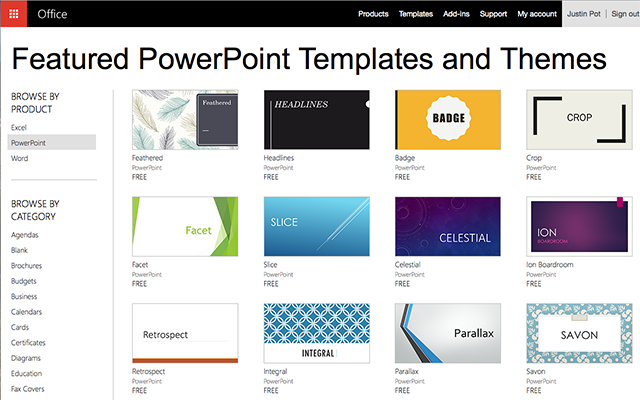The image size is (640, 400).
Task: Click the Retrospect title link below thumbnail
Action: (x=149, y=371)
